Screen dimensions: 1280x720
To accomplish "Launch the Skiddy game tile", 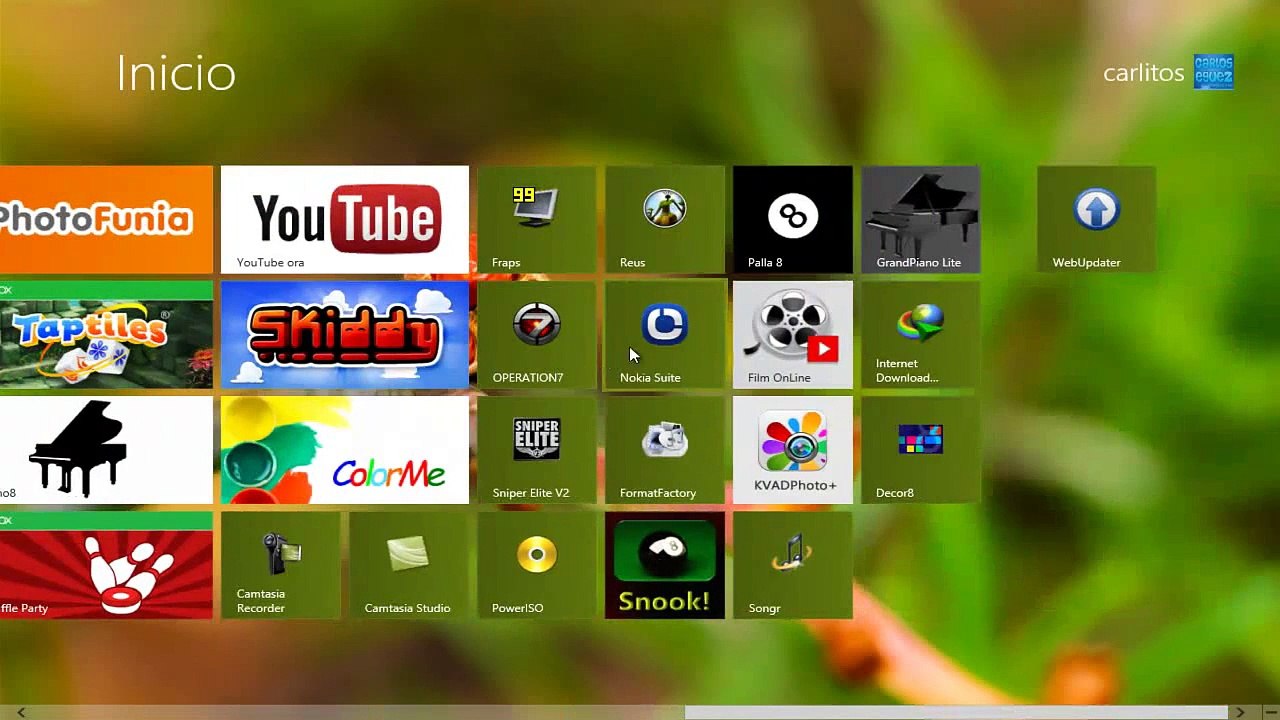I will point(344,335).
